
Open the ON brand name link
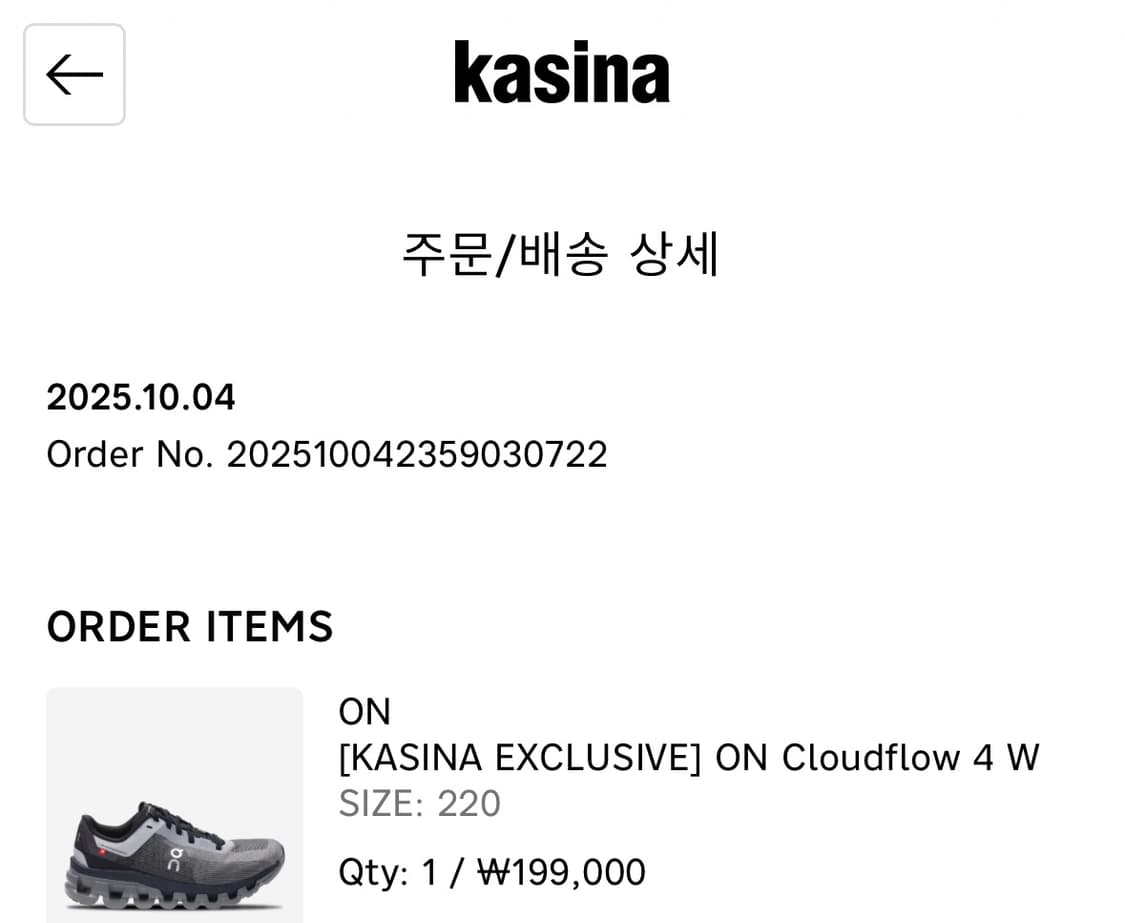(x=364, y=712)
